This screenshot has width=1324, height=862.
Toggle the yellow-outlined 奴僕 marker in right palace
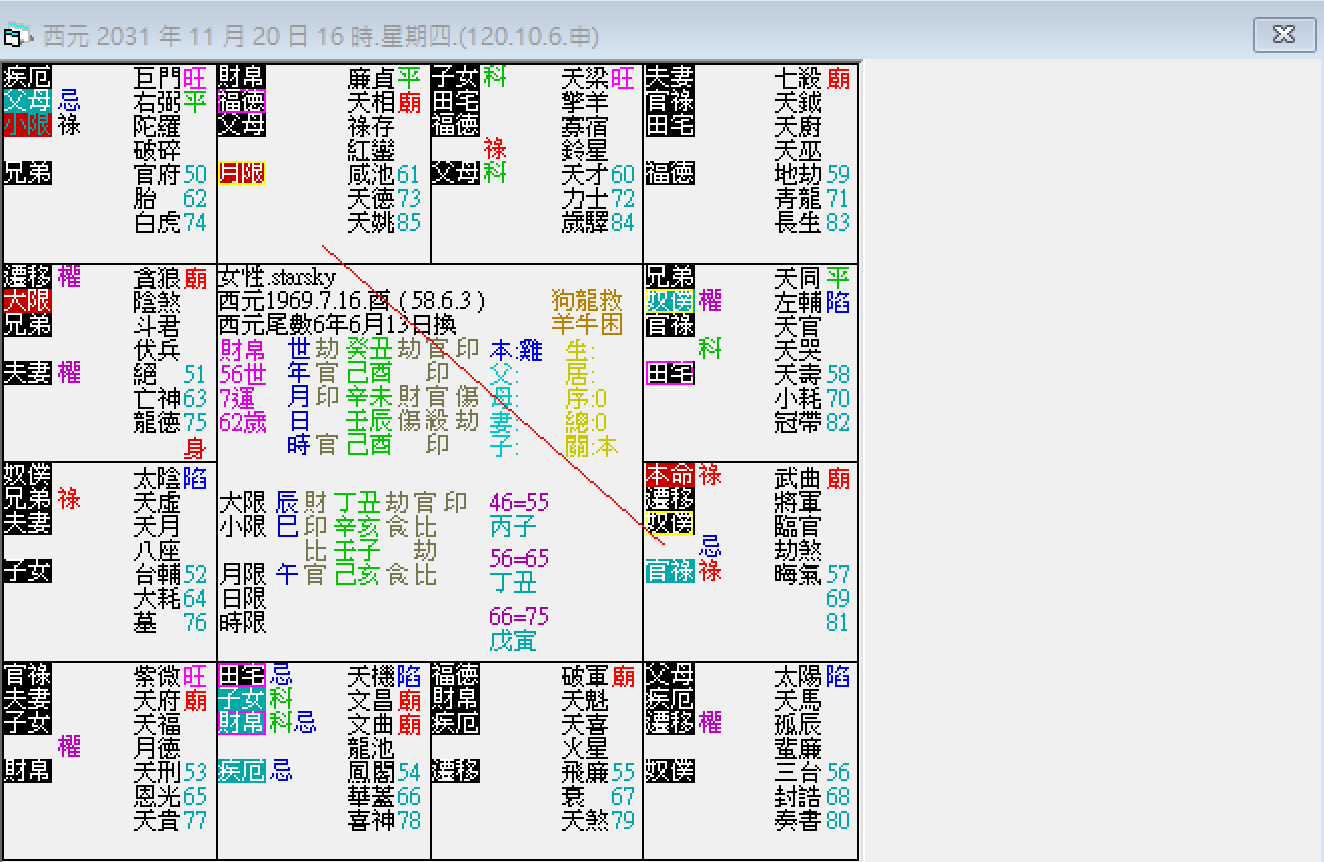tap(668, 522)
